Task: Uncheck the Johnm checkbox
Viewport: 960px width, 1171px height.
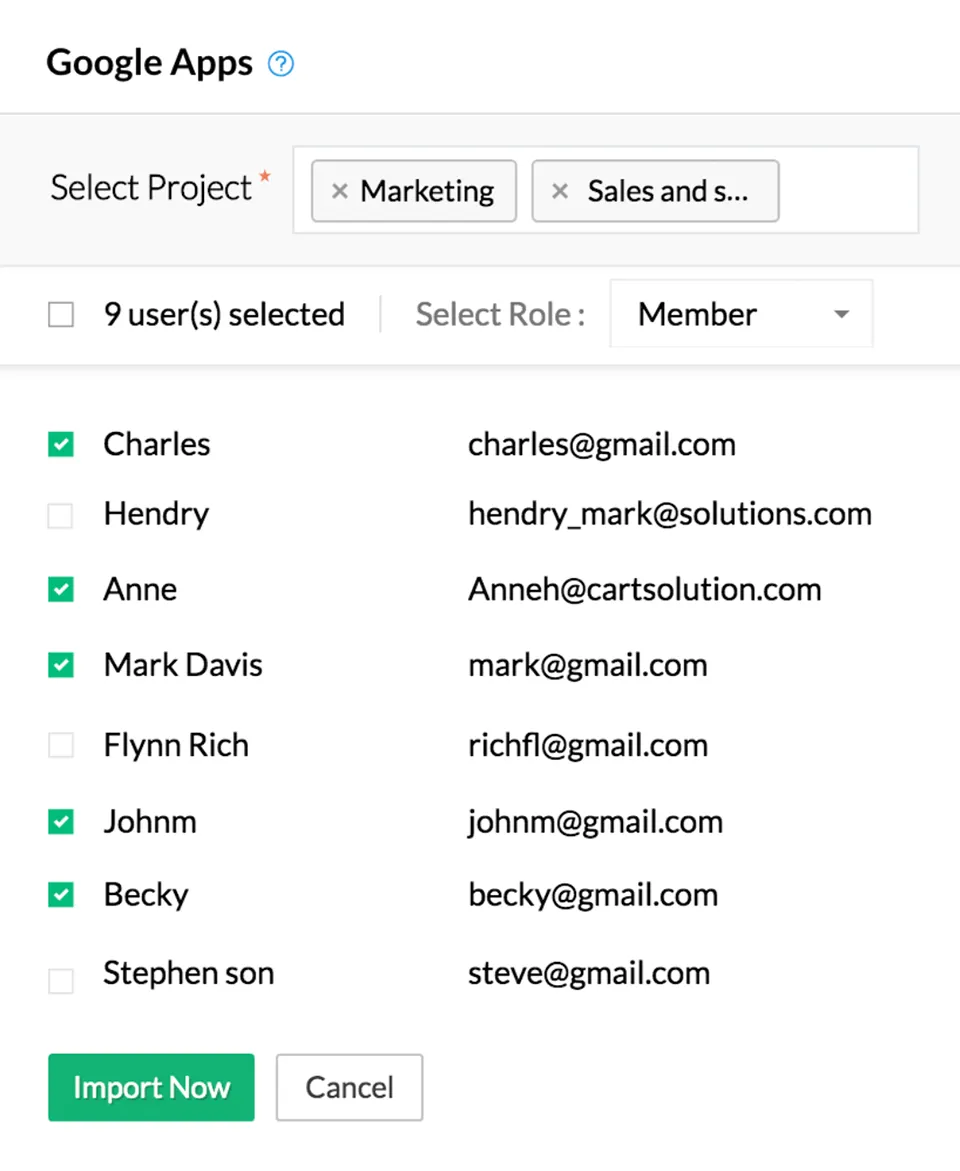Action: (61, 821)
